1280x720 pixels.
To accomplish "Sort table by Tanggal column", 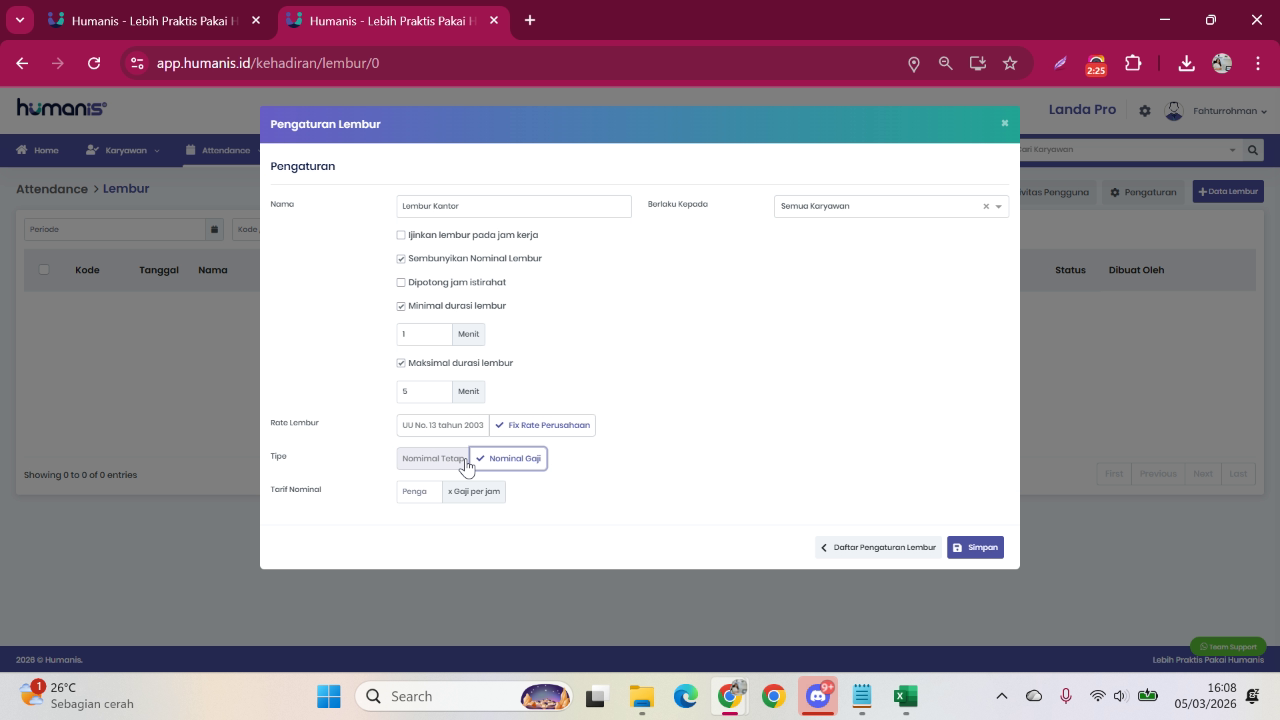I will click(159, 270).
